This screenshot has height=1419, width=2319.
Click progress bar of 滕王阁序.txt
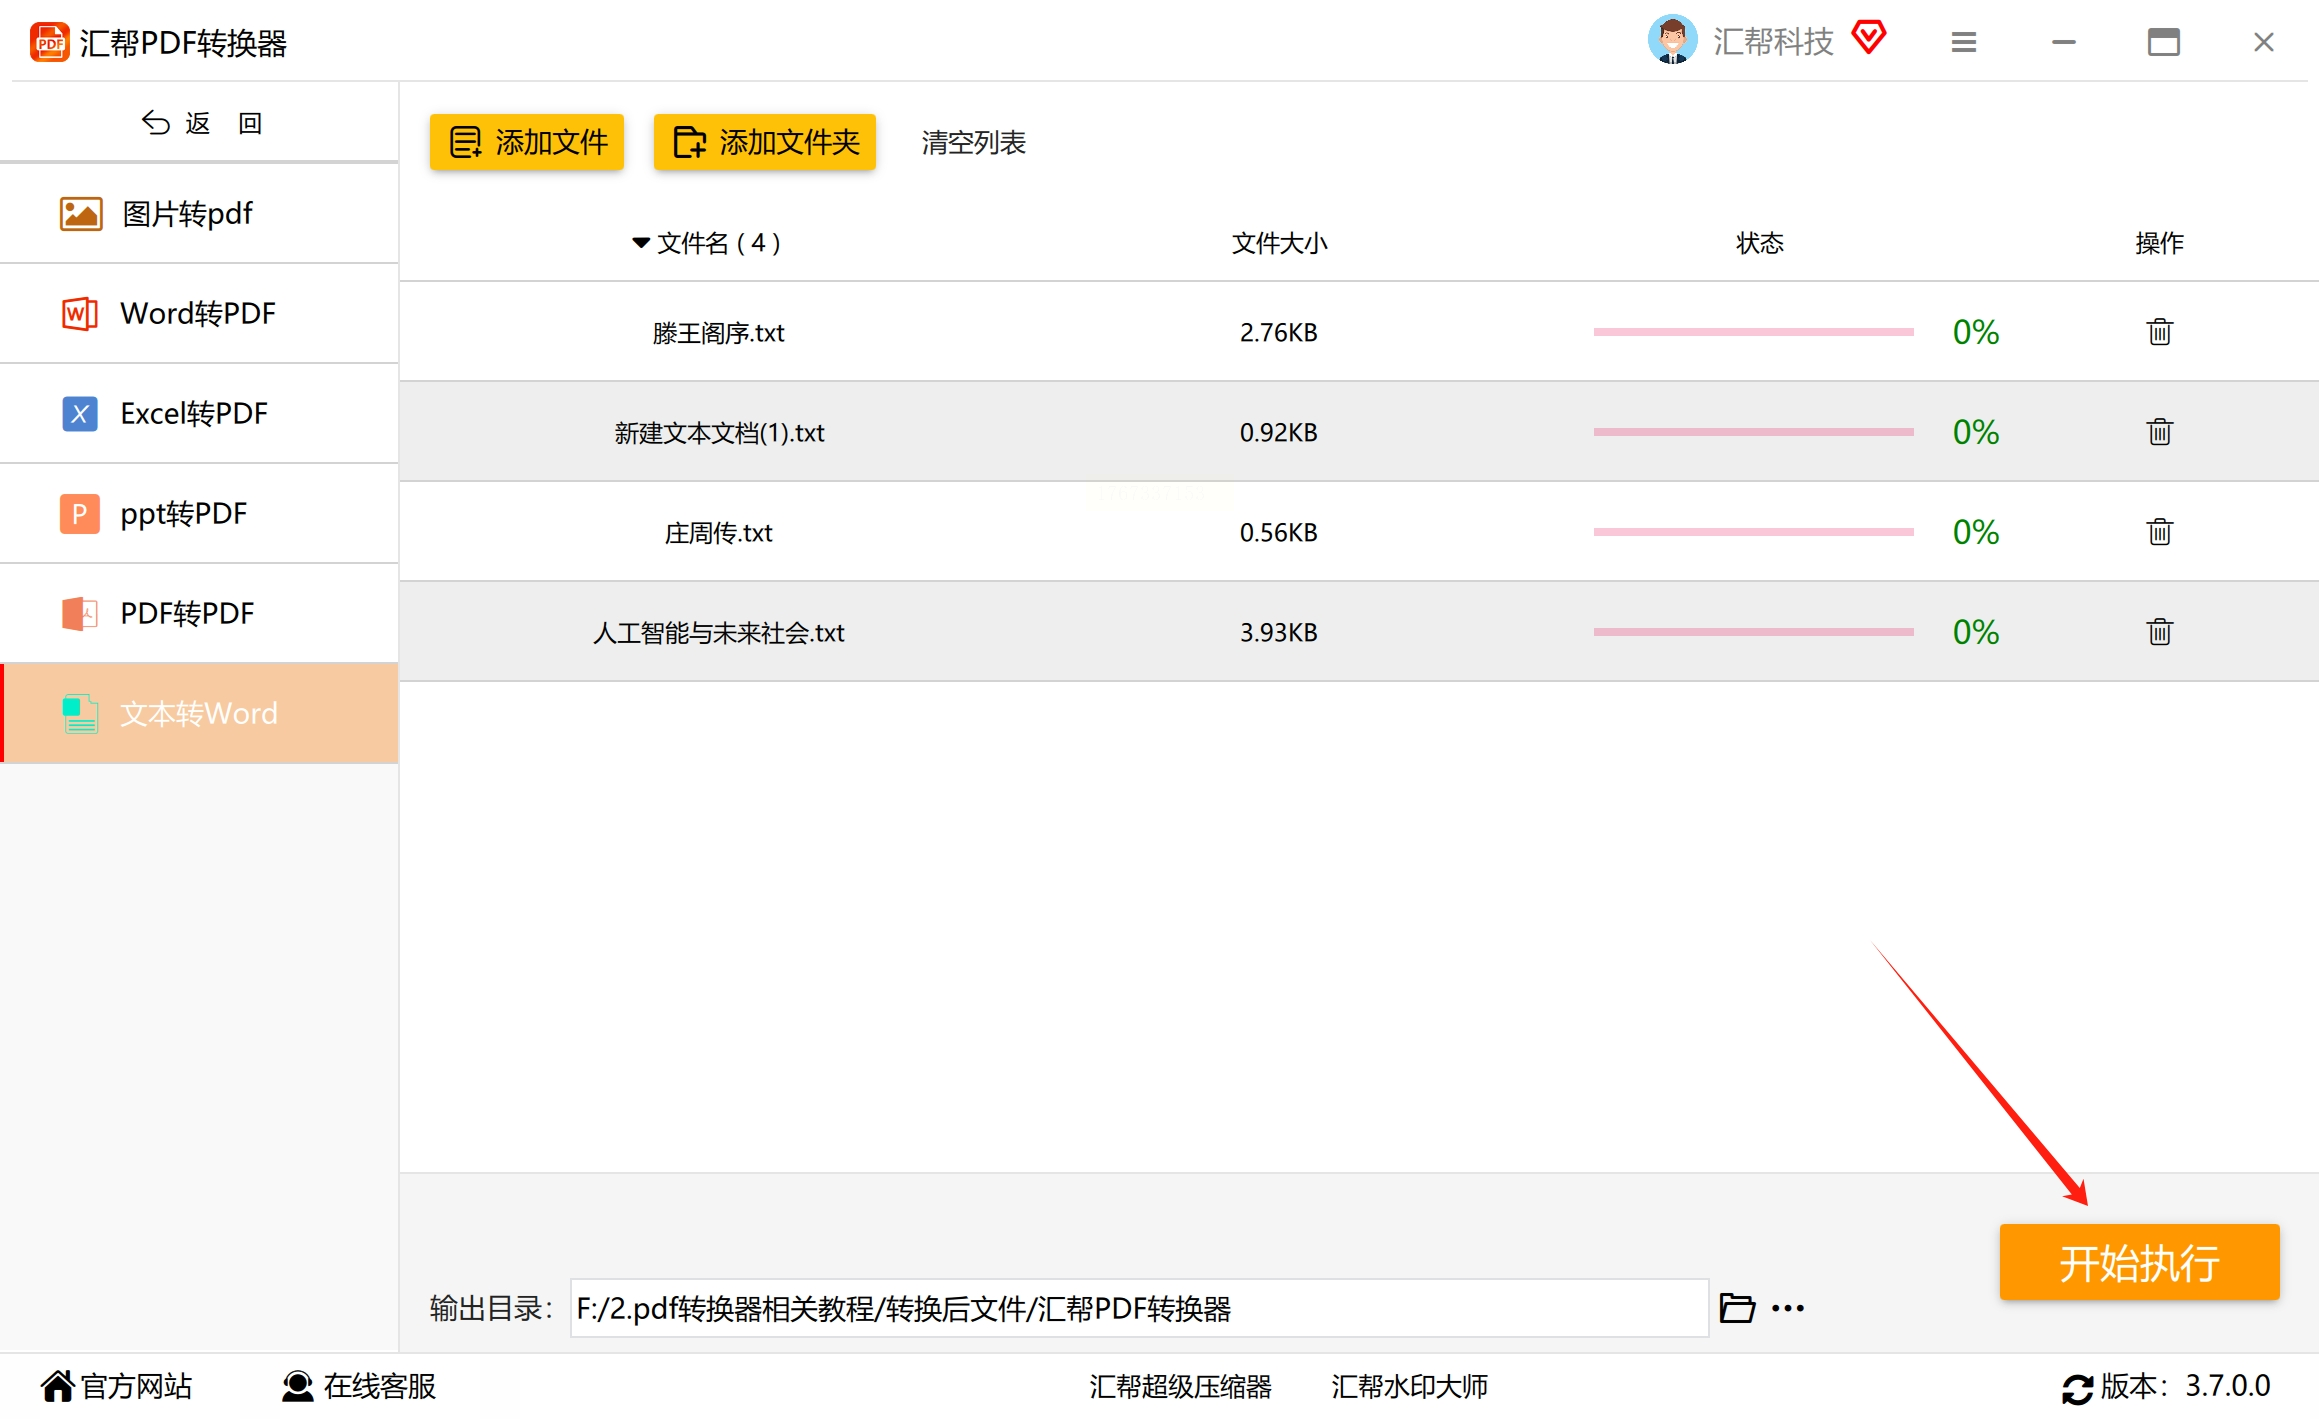(1753, 332)
